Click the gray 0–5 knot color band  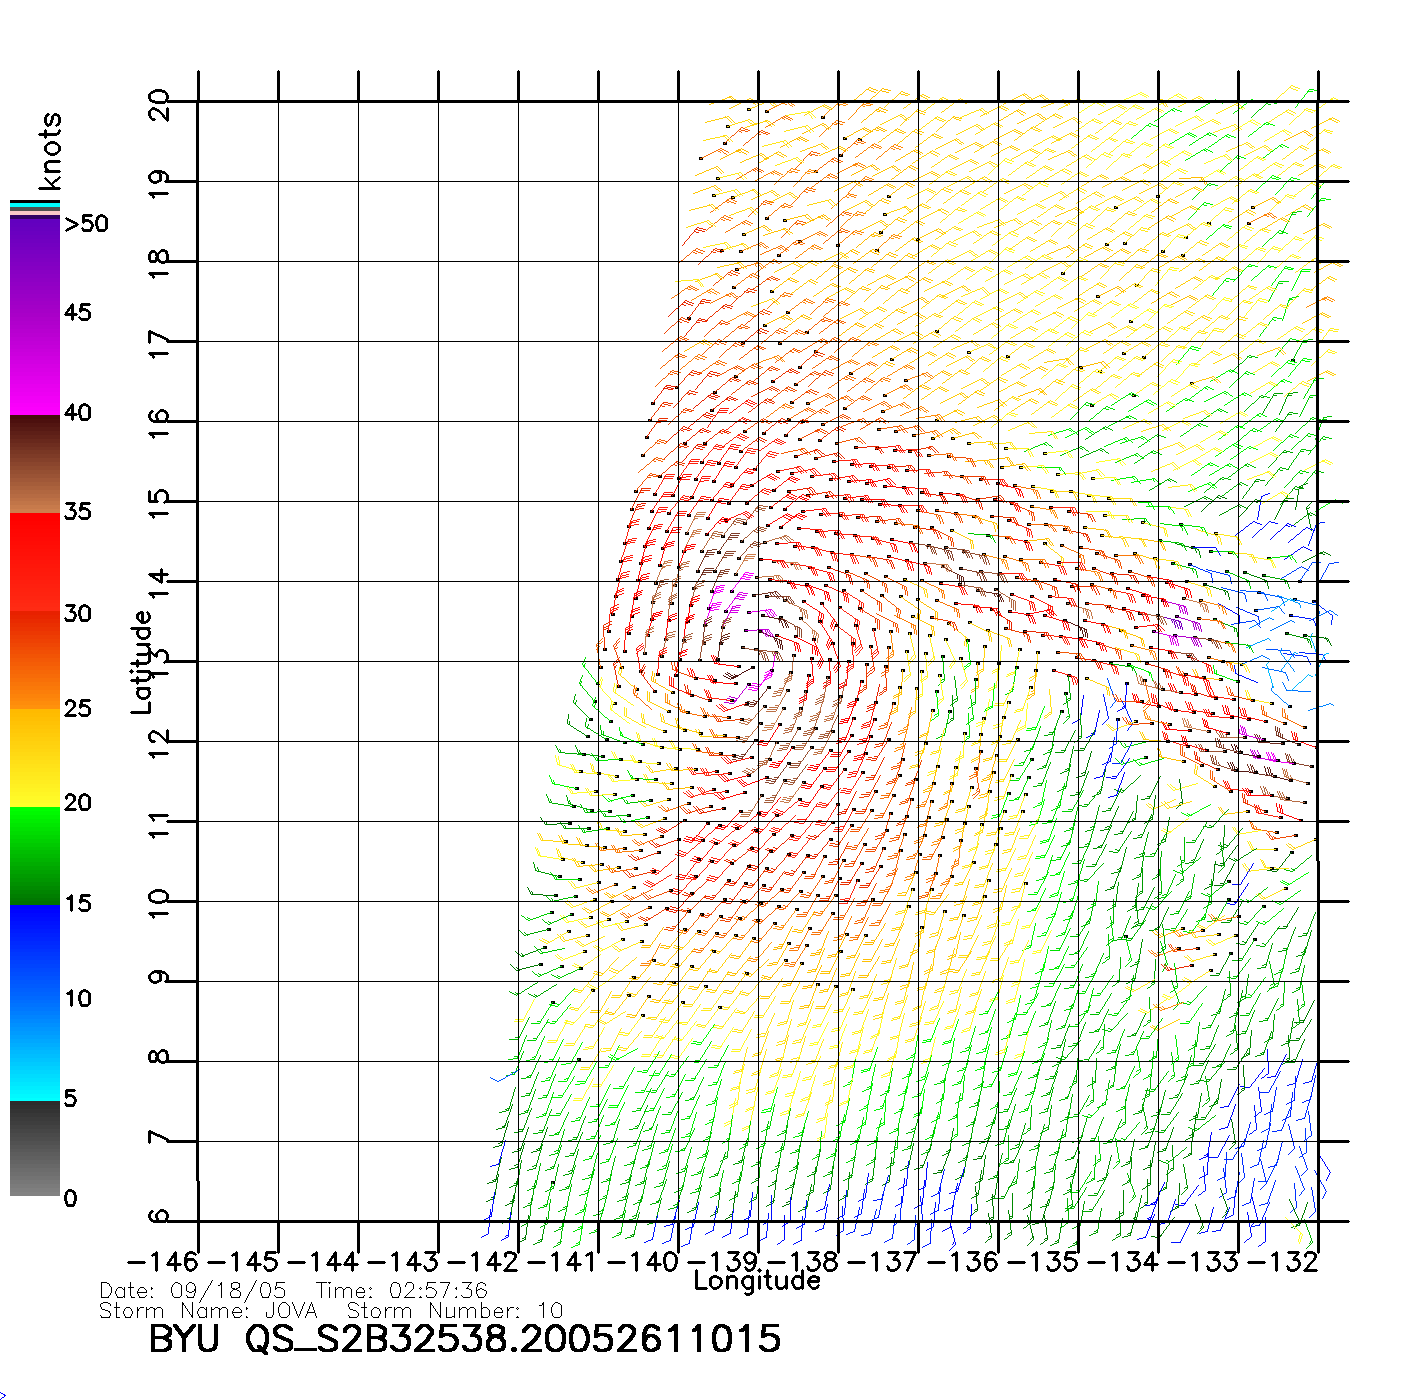(x=35, y=1148)
